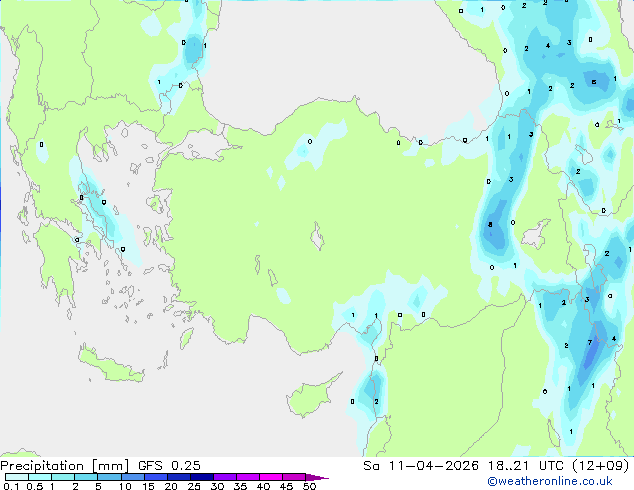Select the 5–10 mm legend color swatch

point(109,477)
